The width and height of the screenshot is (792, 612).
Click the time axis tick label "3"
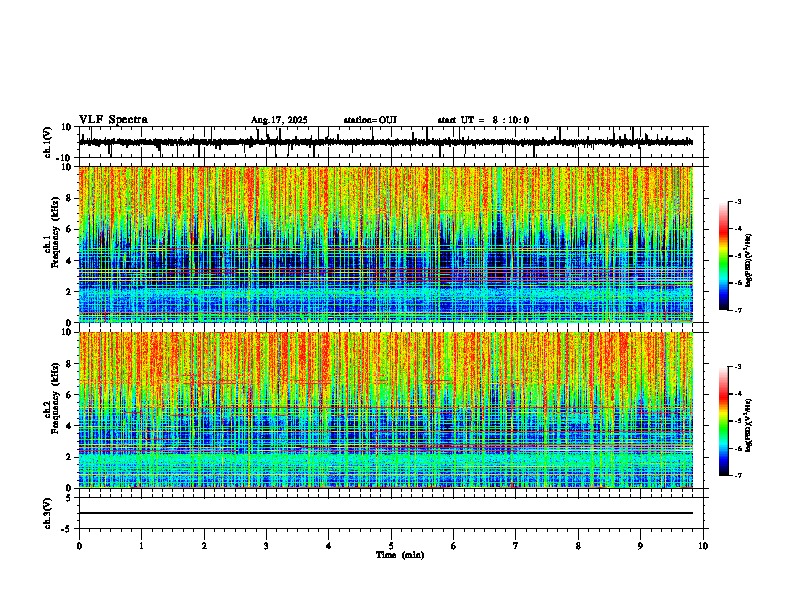click(266, 546)
